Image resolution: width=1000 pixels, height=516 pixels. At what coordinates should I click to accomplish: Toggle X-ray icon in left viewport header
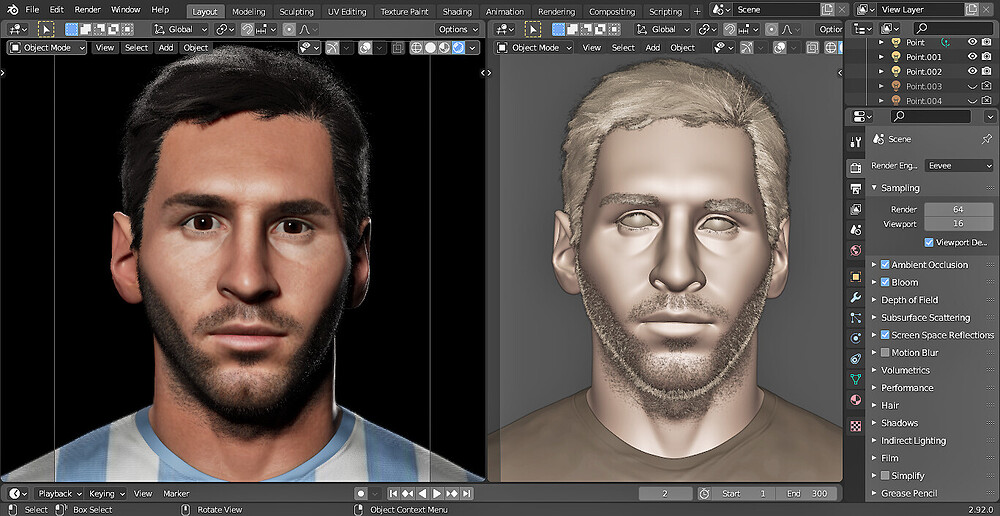(397, 48)
